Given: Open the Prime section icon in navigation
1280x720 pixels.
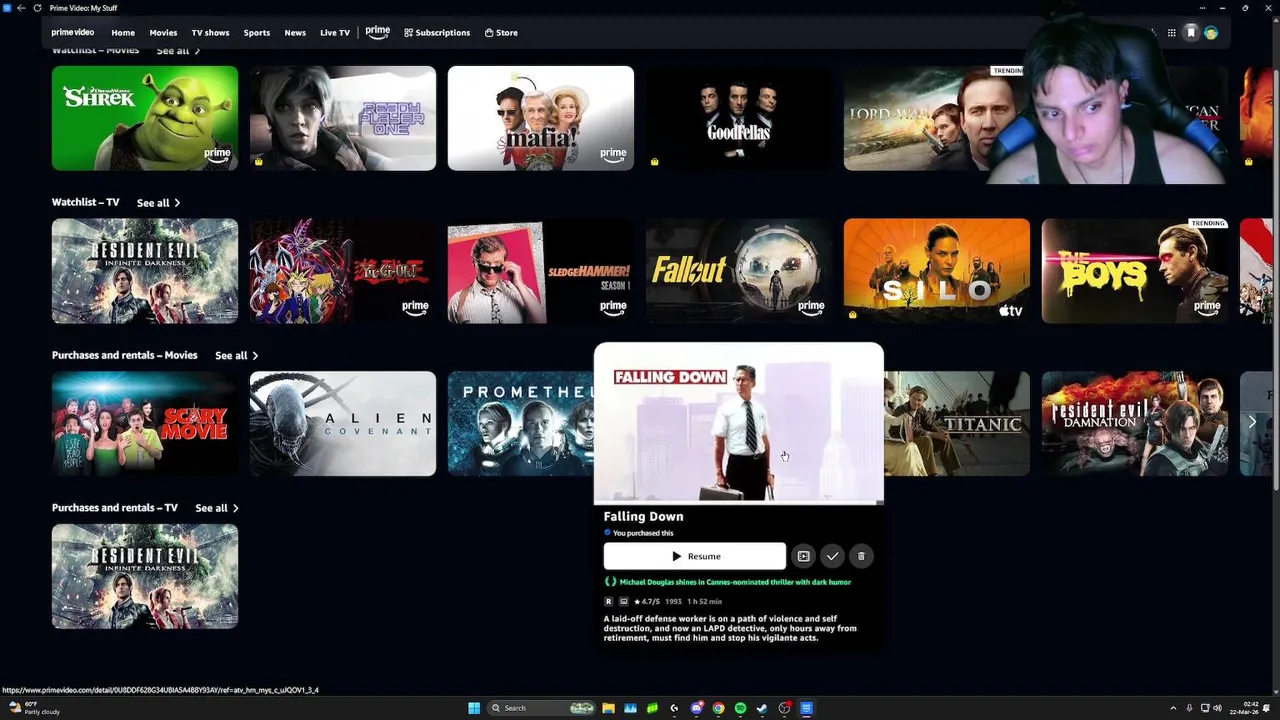Looking at the screenshot, I should [377, 32].
